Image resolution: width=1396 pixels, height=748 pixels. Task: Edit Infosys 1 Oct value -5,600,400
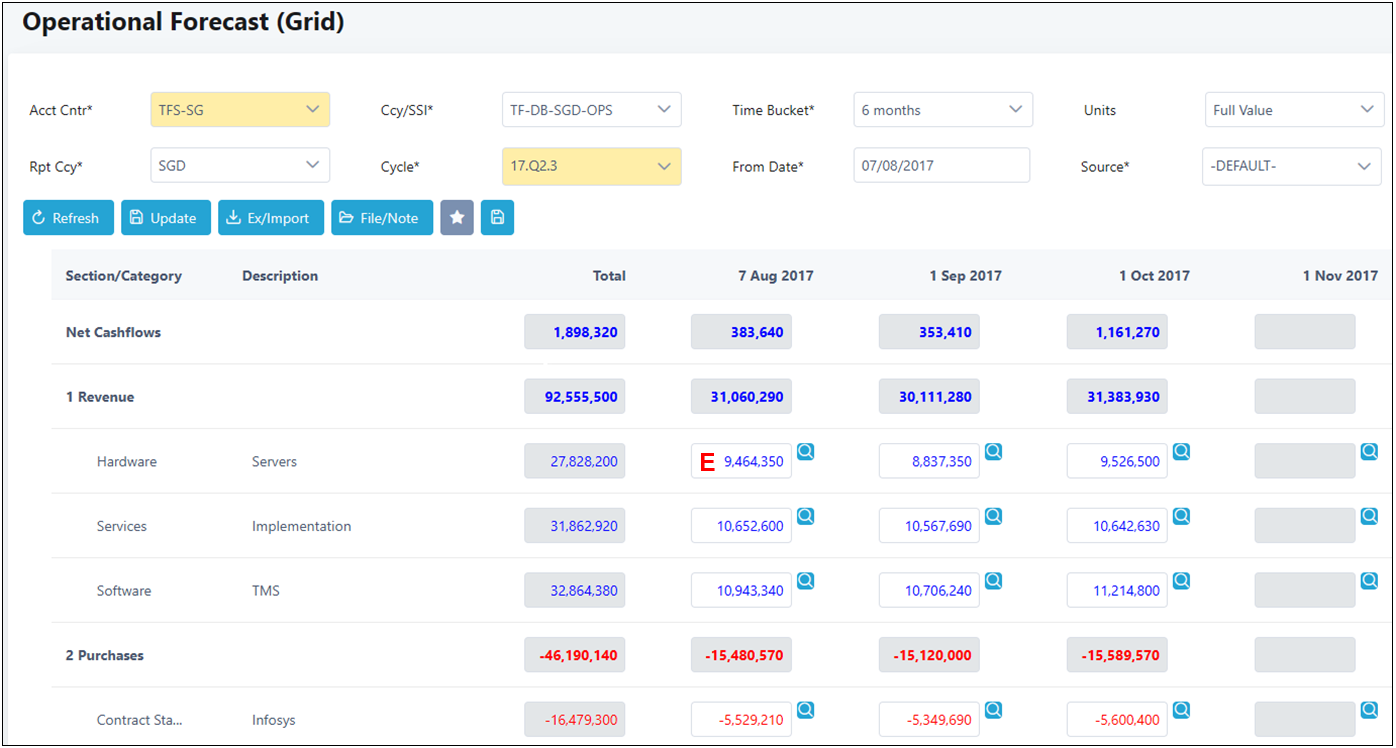point(1117,719)
